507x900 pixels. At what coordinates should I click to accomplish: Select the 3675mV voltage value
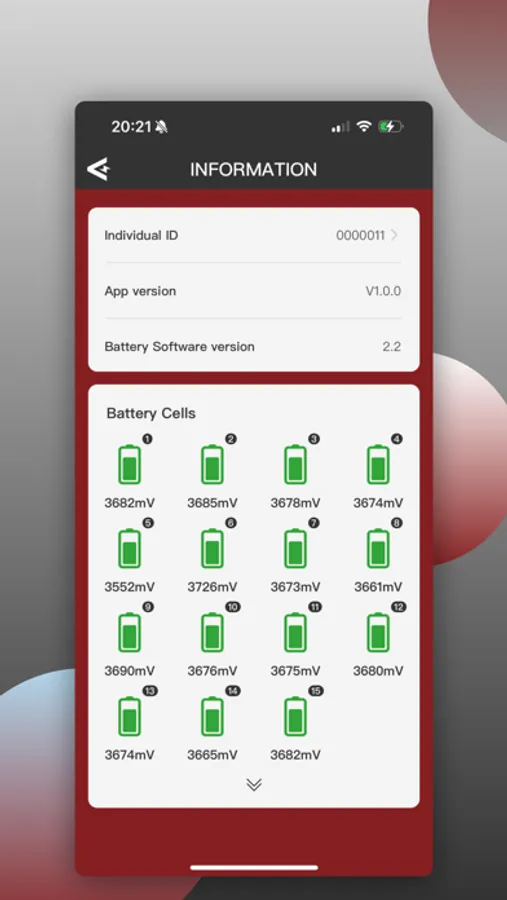pos(295,671)
